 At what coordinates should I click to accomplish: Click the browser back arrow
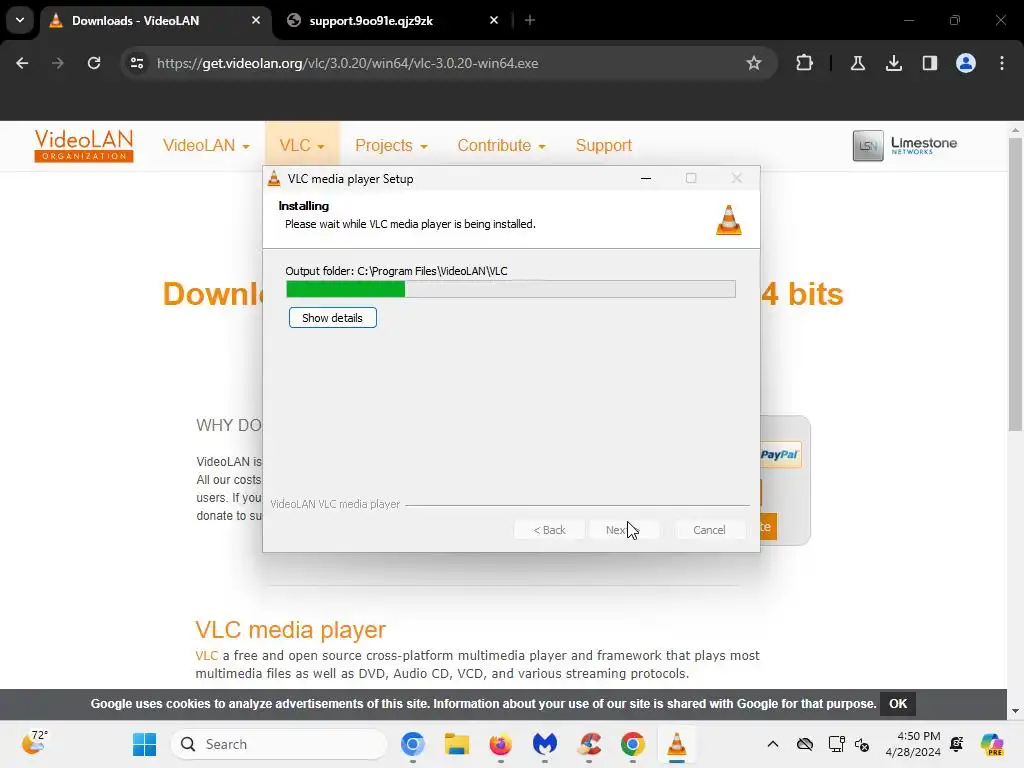click(x=22, y=63)
